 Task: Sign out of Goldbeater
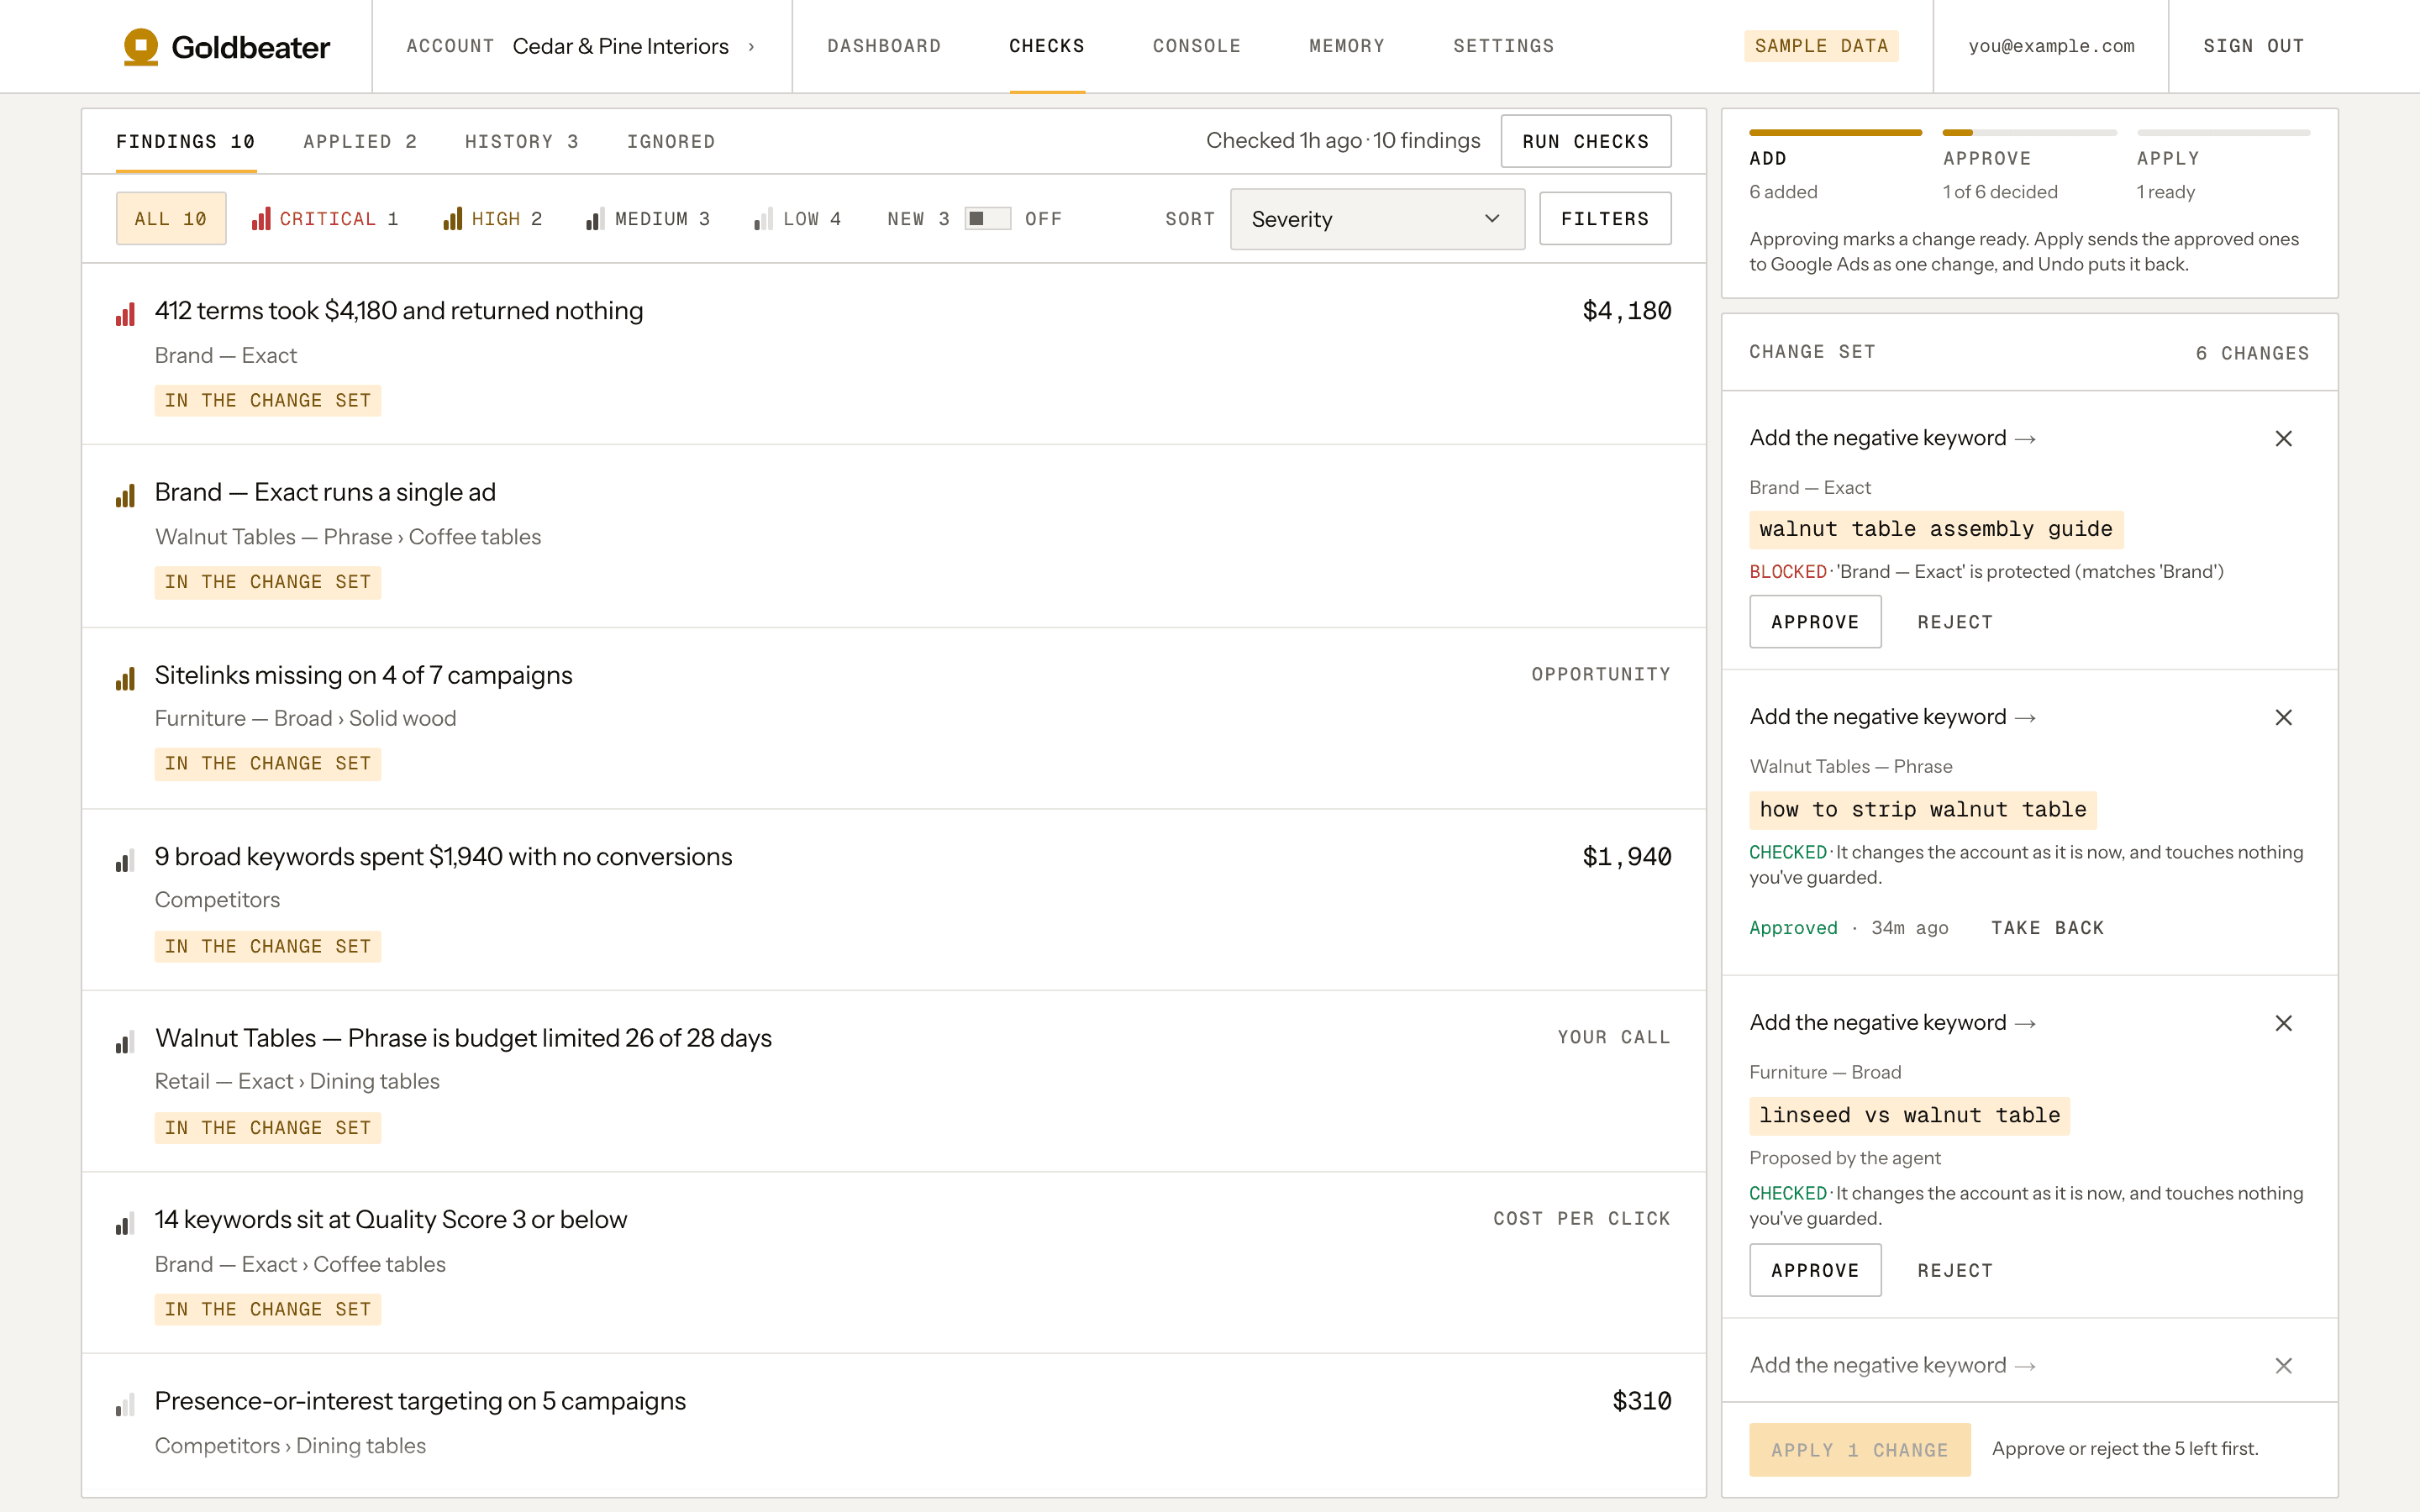2254,46
